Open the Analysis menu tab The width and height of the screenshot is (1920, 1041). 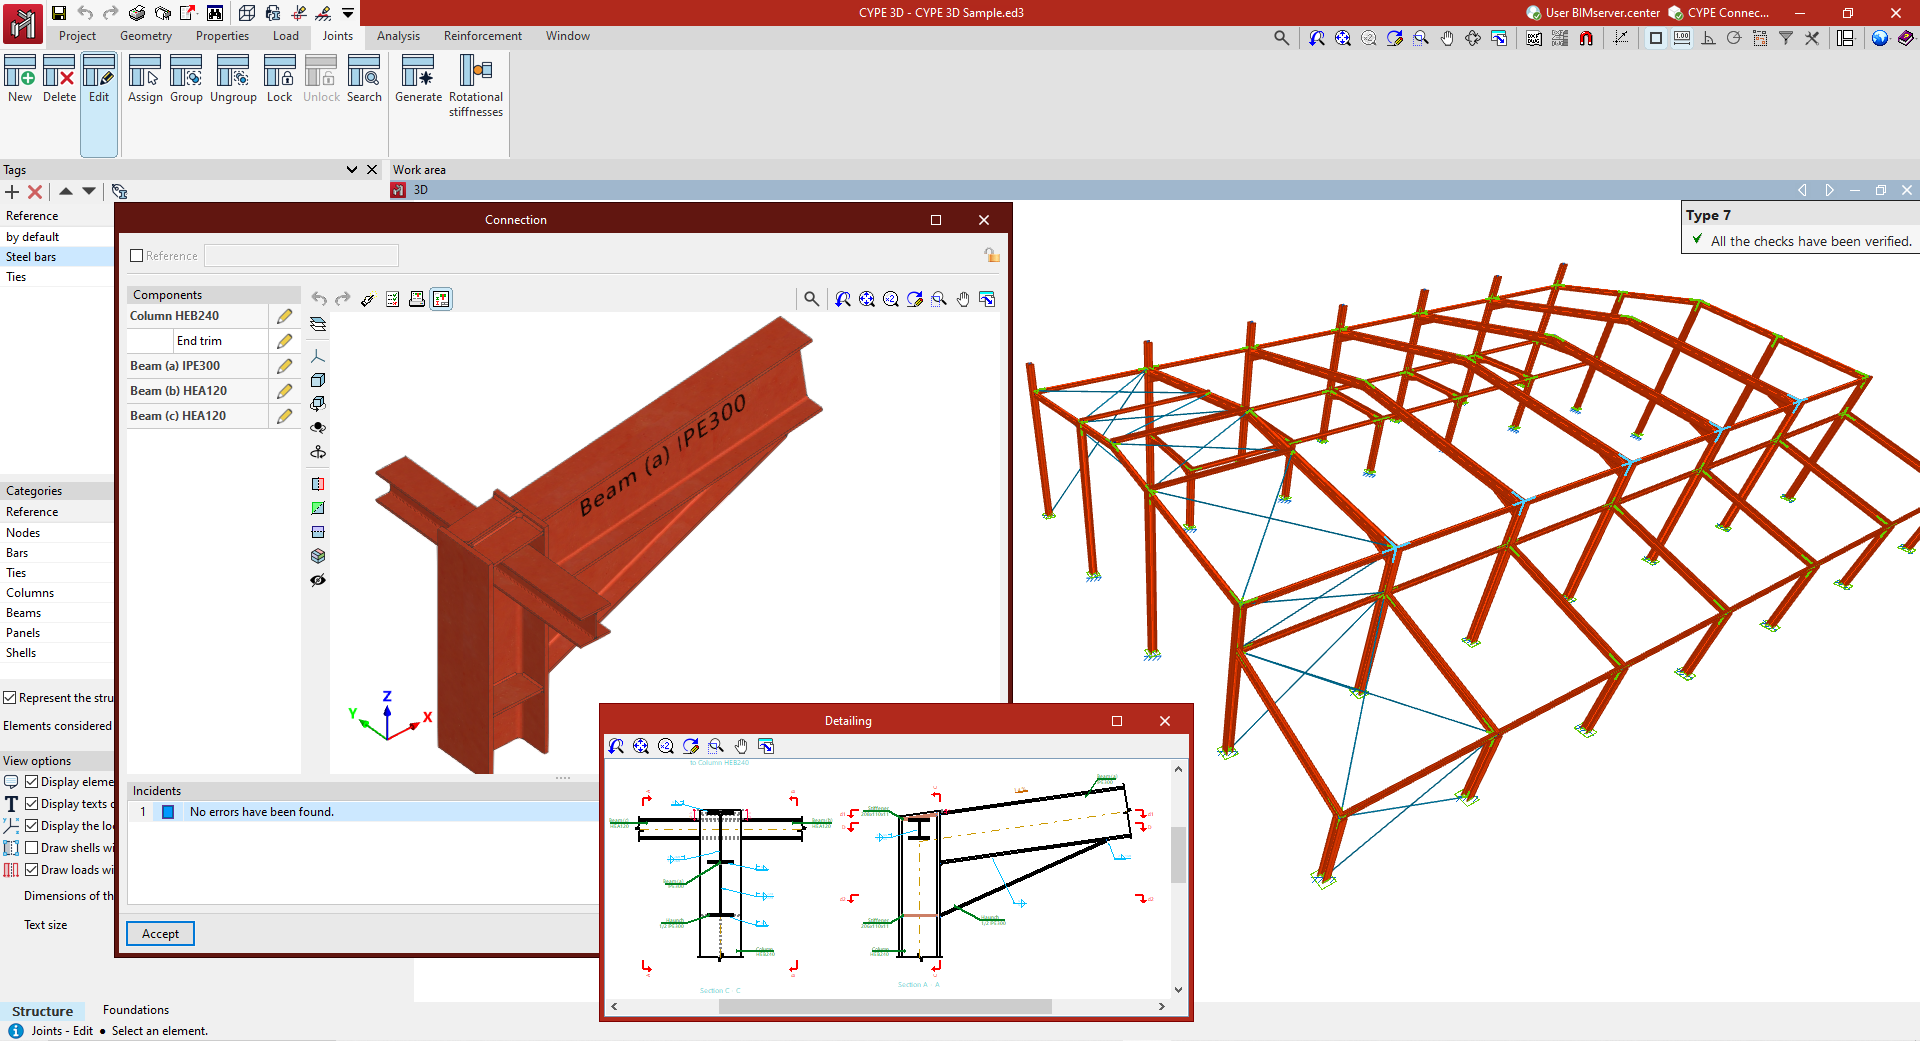pos(398,36)
